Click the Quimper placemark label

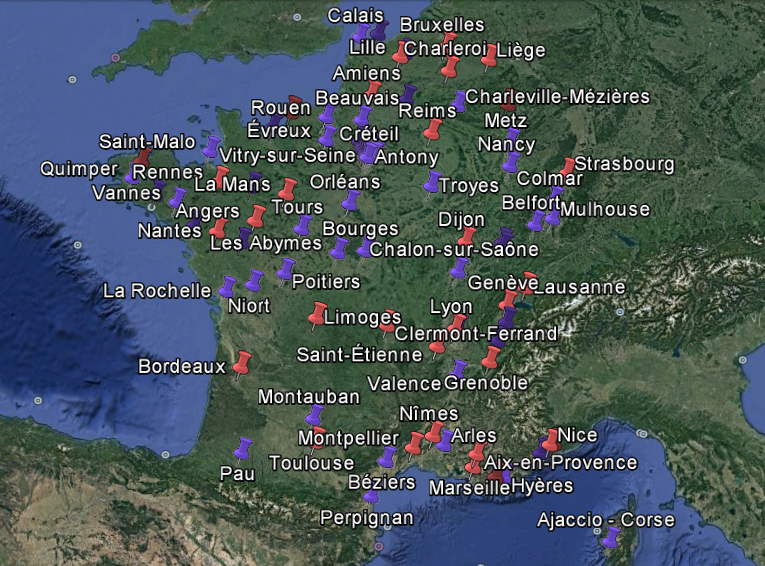[x=79, y=169]
